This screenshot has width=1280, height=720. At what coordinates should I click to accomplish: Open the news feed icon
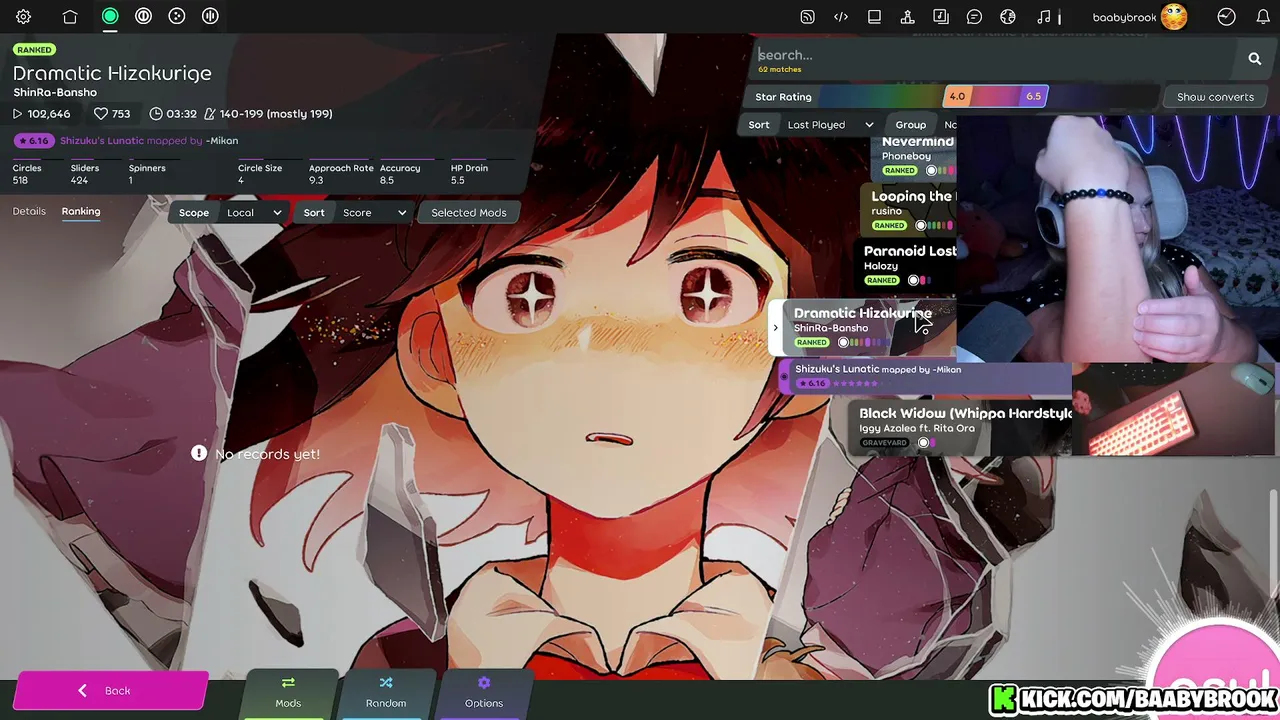point(807,17)
